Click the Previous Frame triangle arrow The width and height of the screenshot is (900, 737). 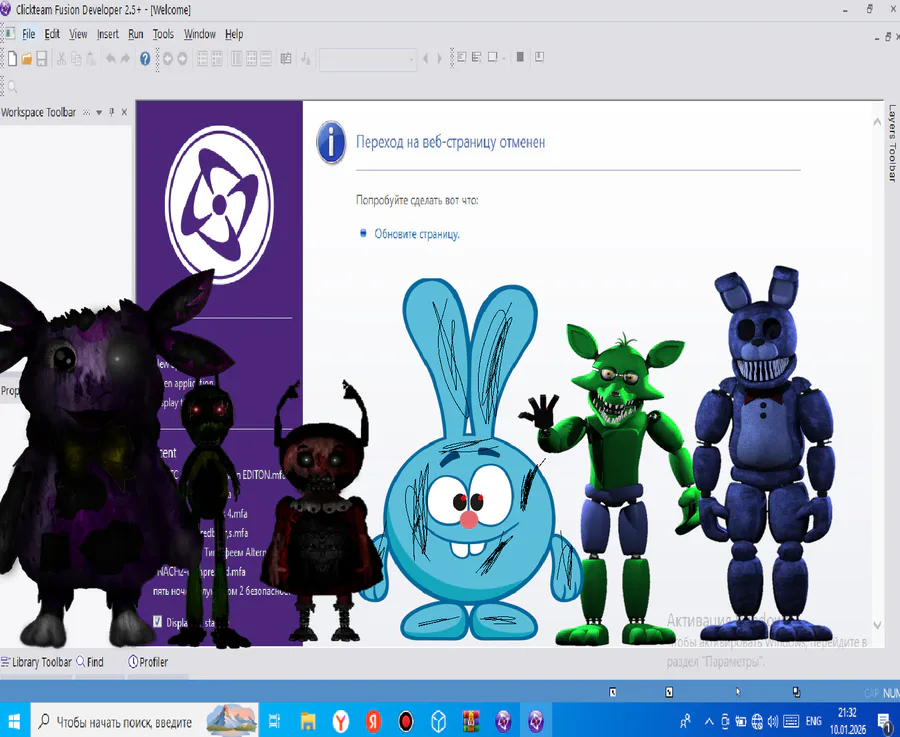pyautogui.click(x=425, y=59)
